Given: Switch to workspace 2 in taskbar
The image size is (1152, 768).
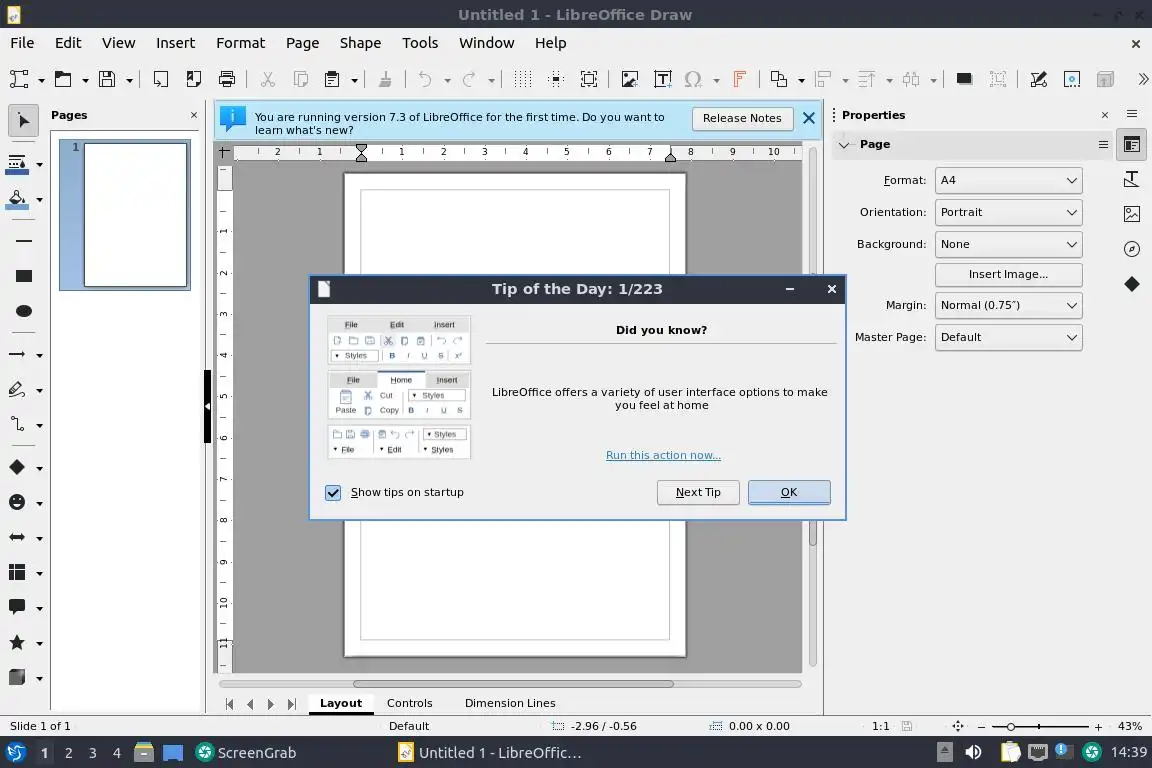Looking at the screenshot, I should click(x=68, y=753).
